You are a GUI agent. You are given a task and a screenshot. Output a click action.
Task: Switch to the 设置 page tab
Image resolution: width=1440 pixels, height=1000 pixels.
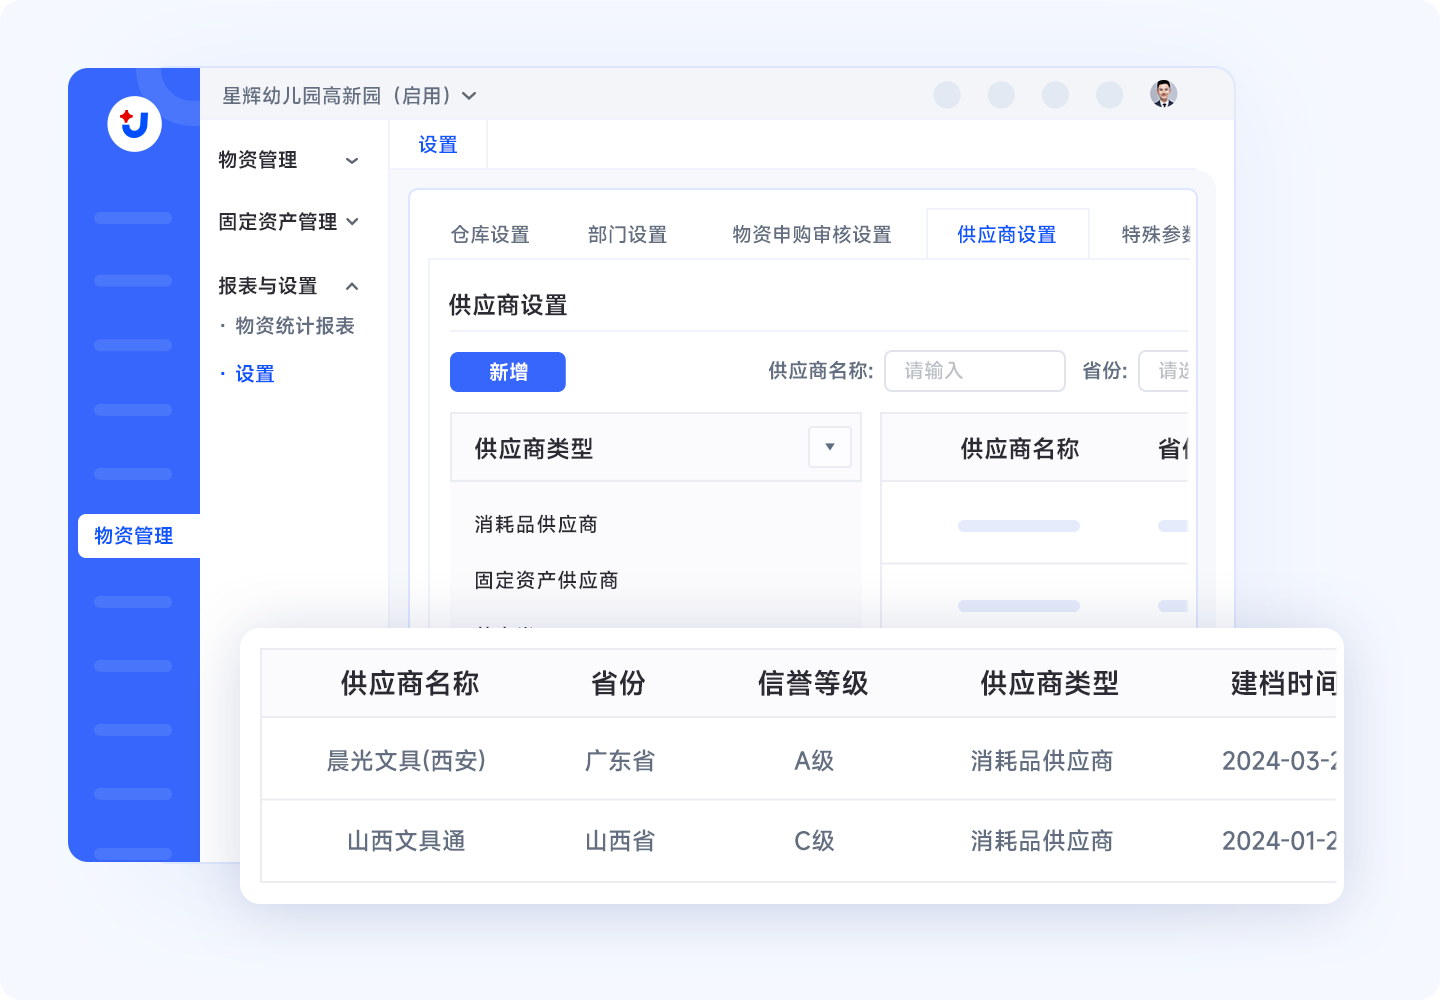coord(438,145)
